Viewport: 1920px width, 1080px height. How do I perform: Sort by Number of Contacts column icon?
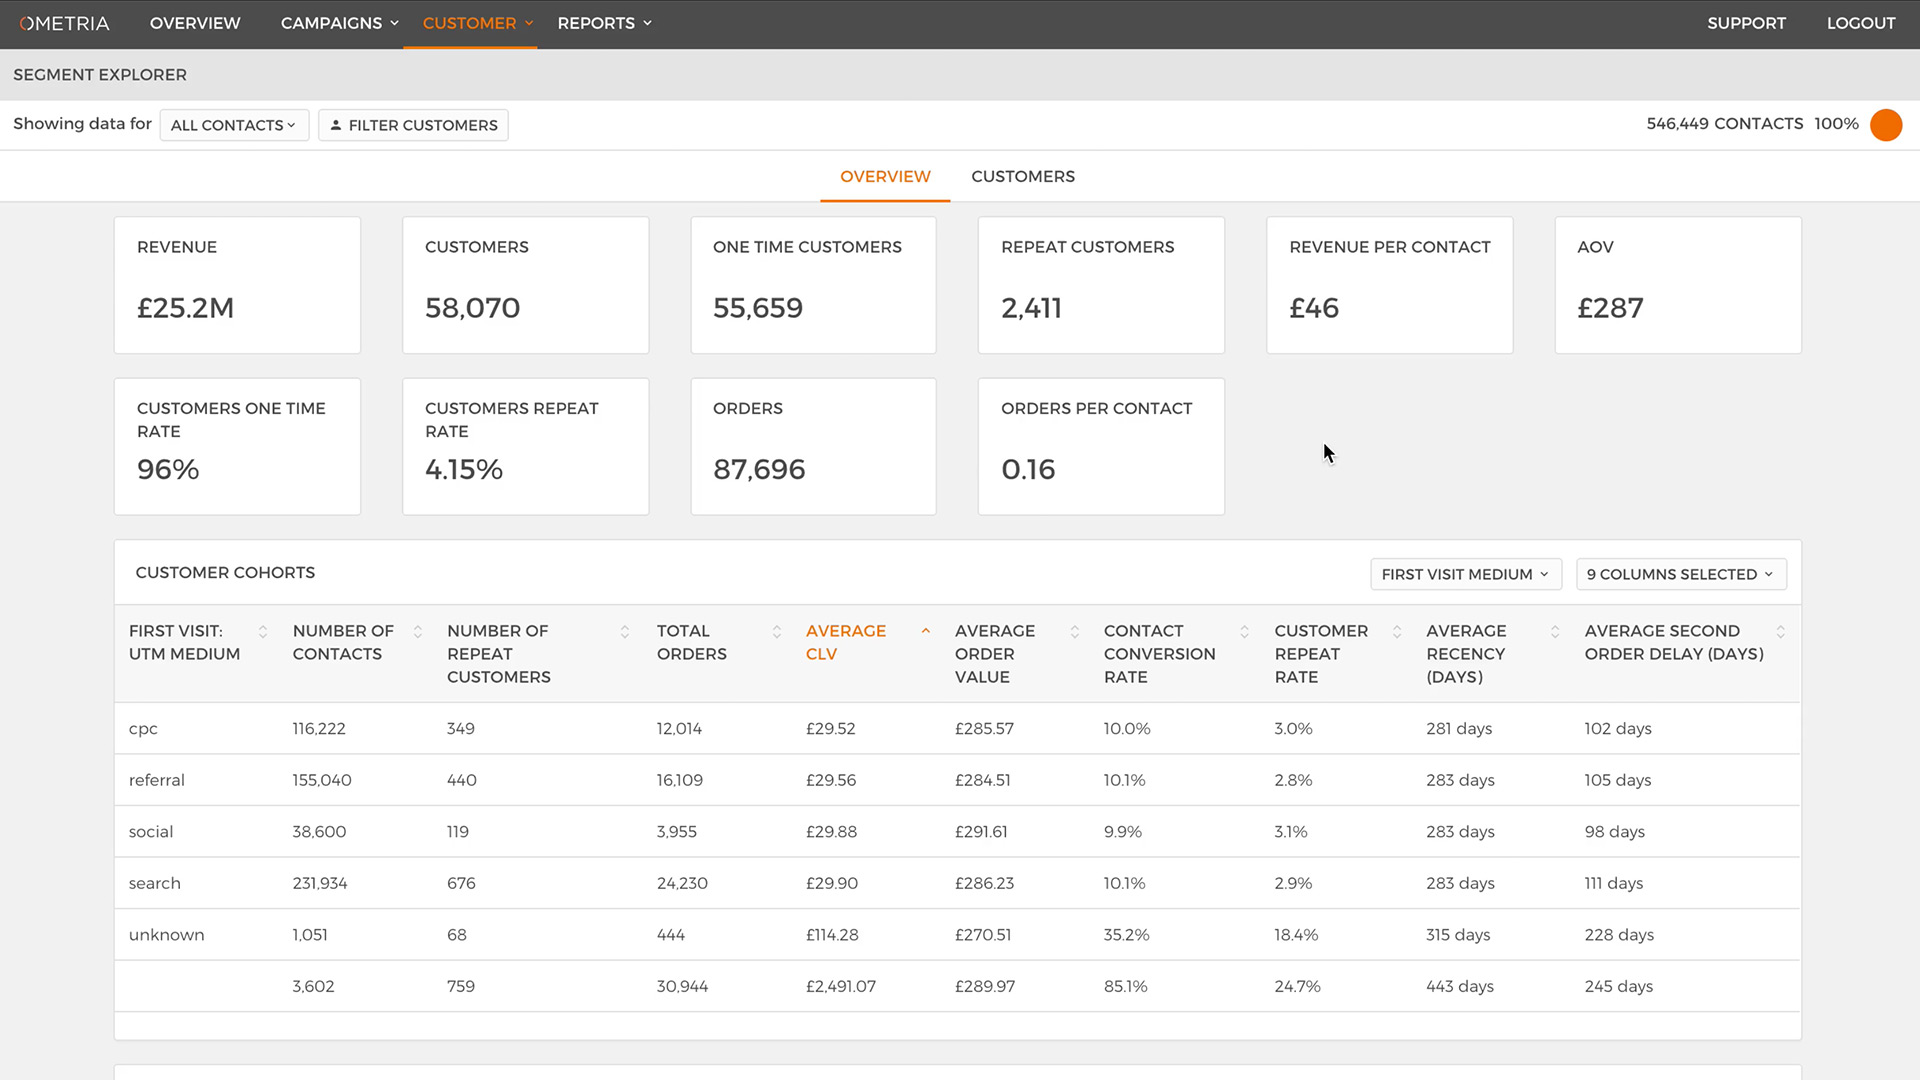pyautogui.click(x=418, y=631)
